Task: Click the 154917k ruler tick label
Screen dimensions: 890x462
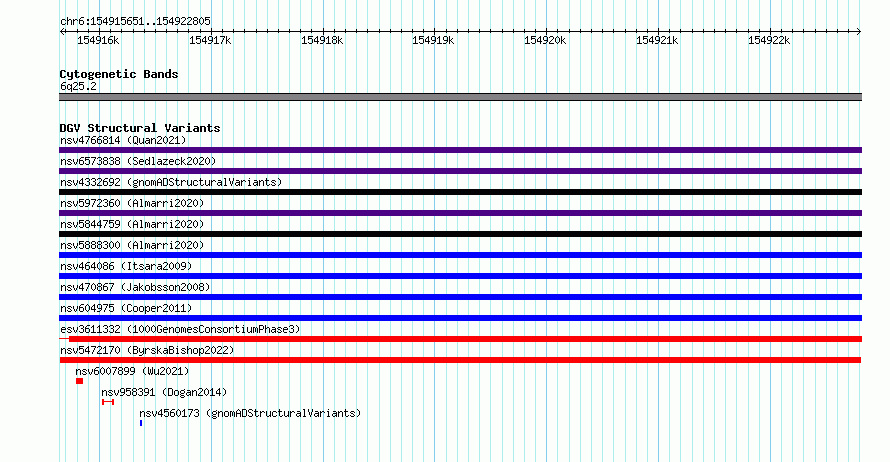Action: tap(210, 40)
